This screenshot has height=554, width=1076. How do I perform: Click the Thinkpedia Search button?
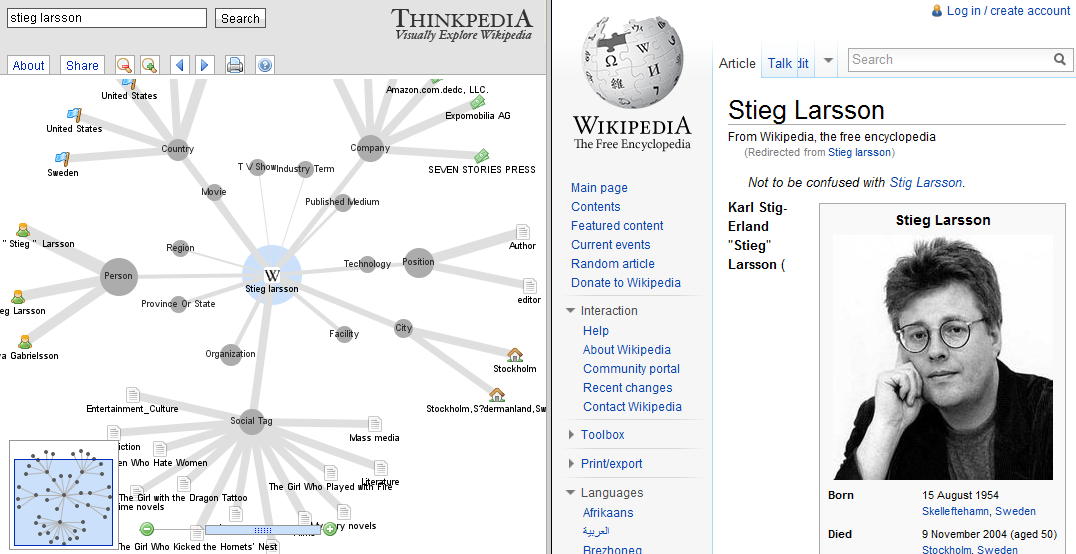tap(240, 19)
